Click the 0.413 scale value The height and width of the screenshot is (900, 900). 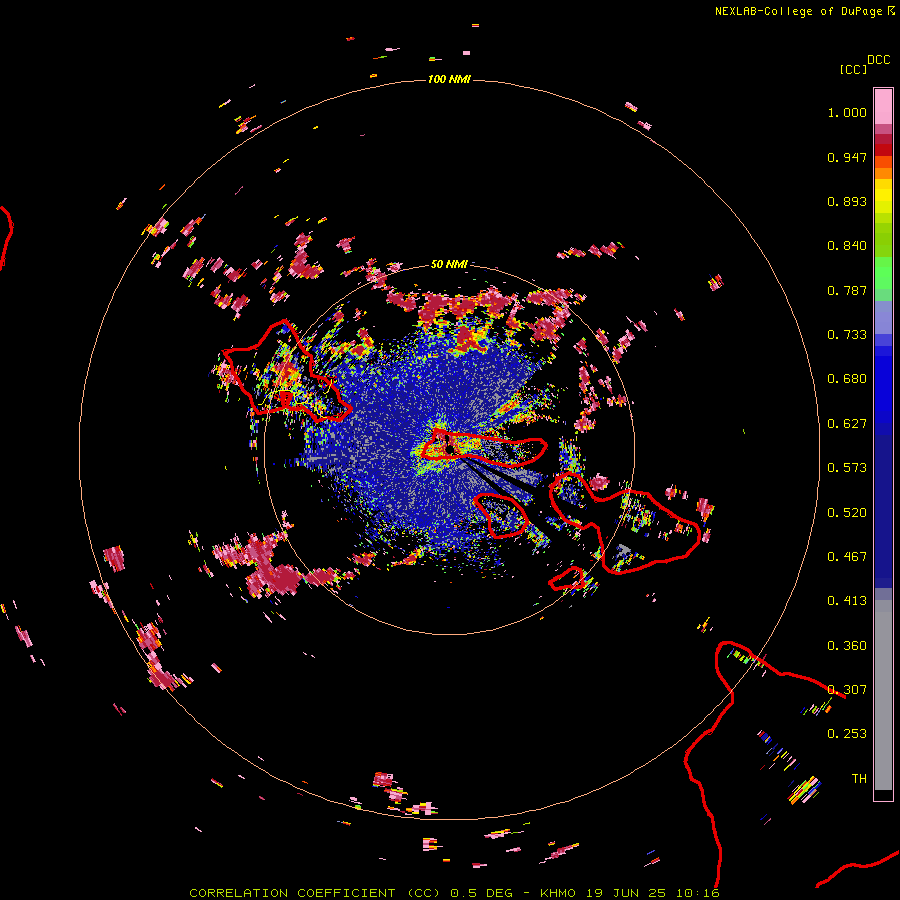[847, 601]
